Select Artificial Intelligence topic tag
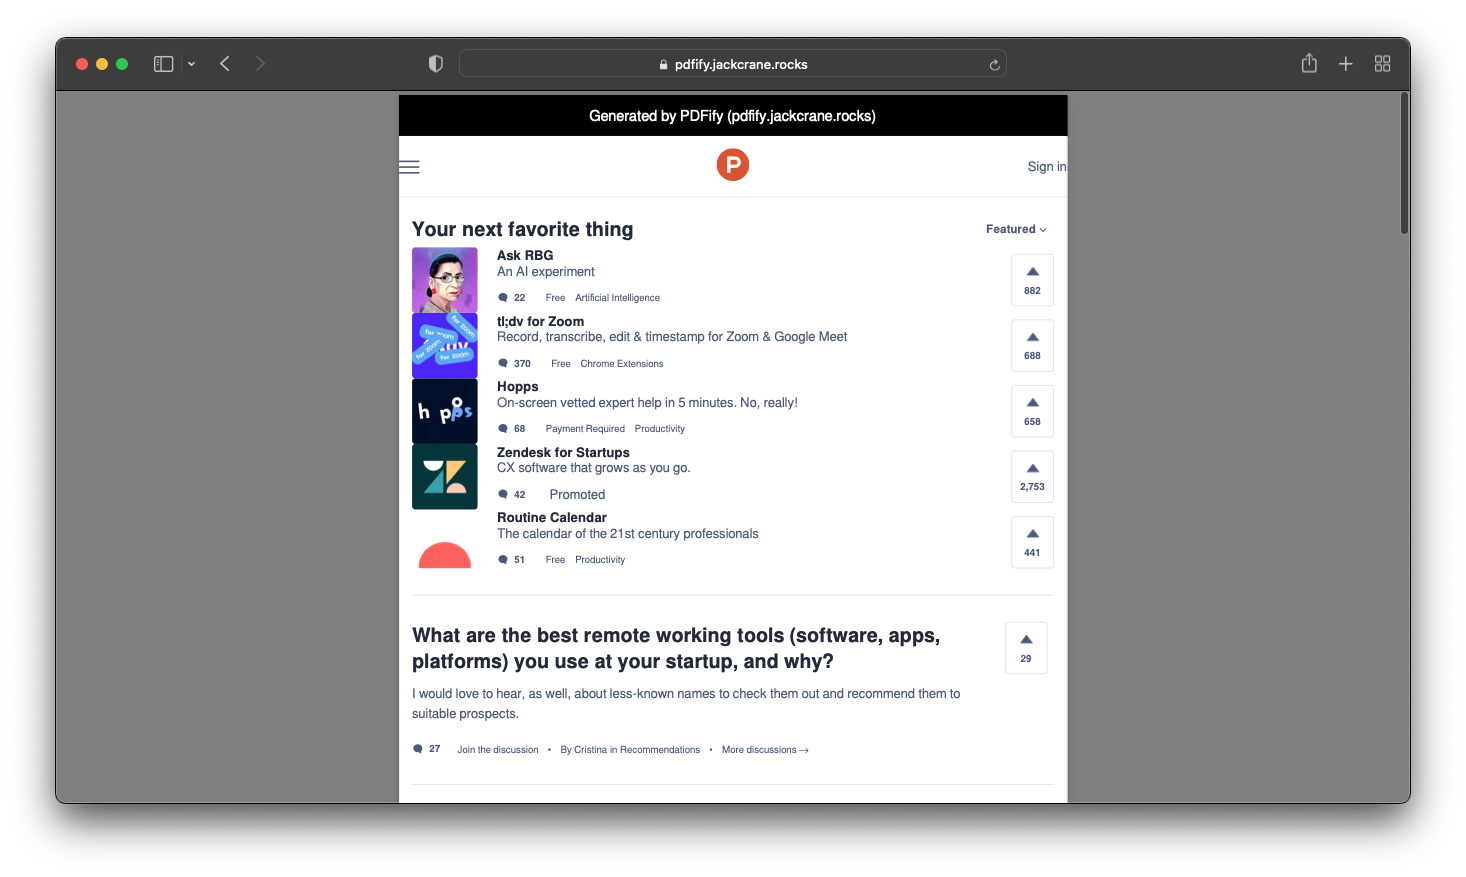The image size is (1466, 877). pyautogui.click(x=617, y=298)
